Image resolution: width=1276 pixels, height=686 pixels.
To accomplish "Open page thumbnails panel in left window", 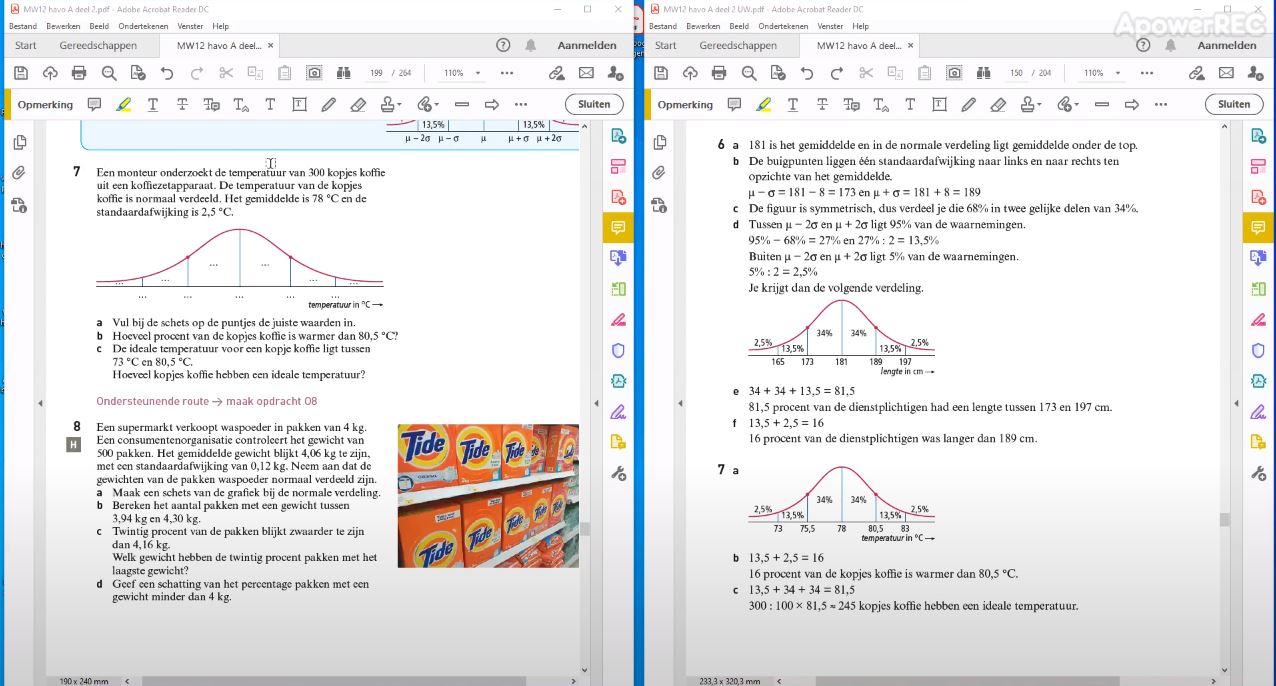I will [19, 143].
